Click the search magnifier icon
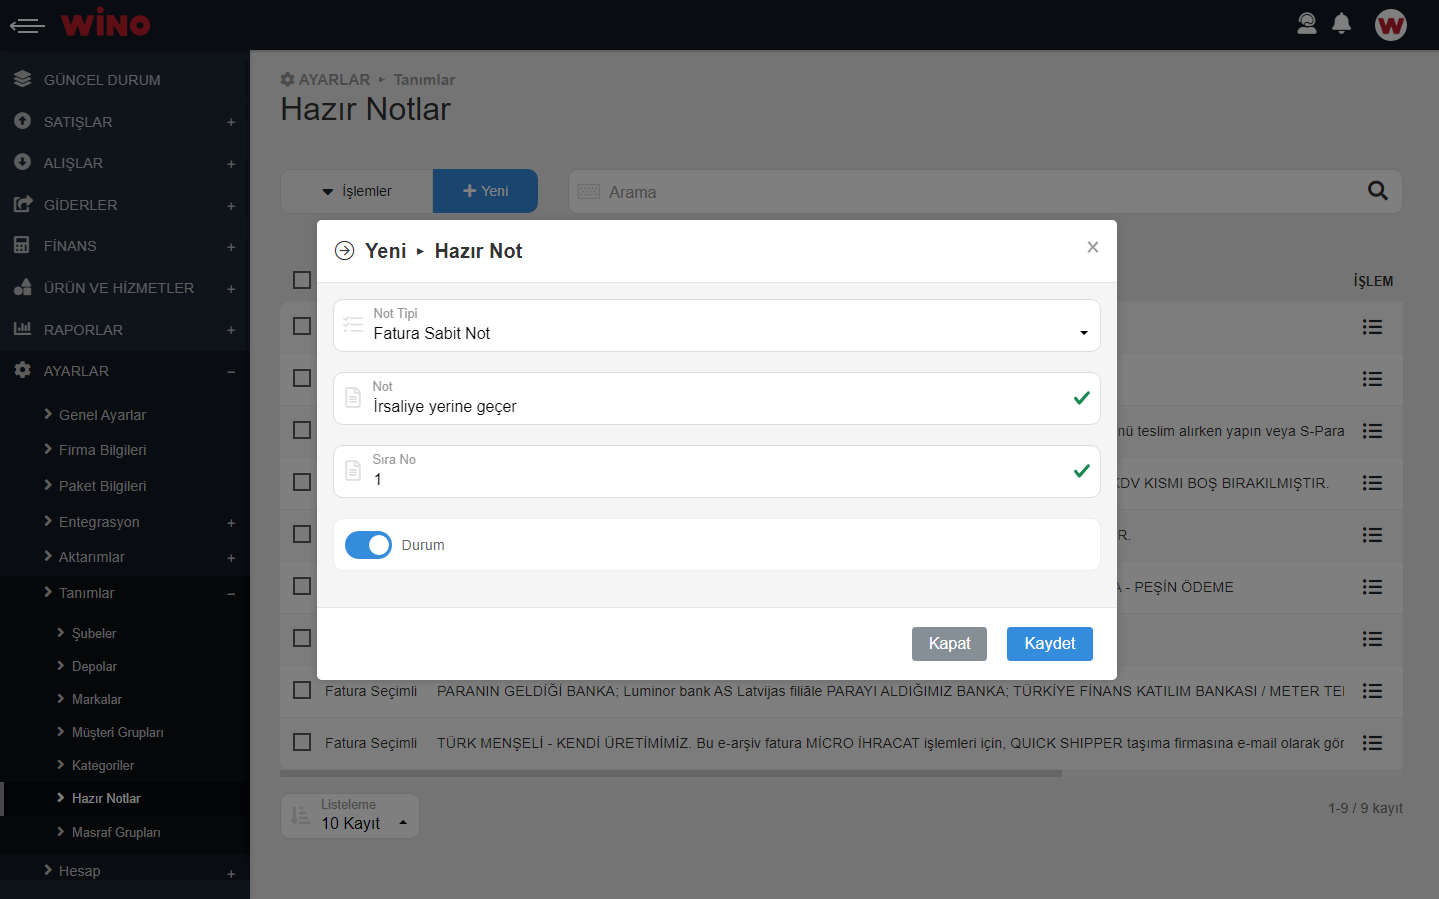The image size is (1439, 899). pos(1377,191)
